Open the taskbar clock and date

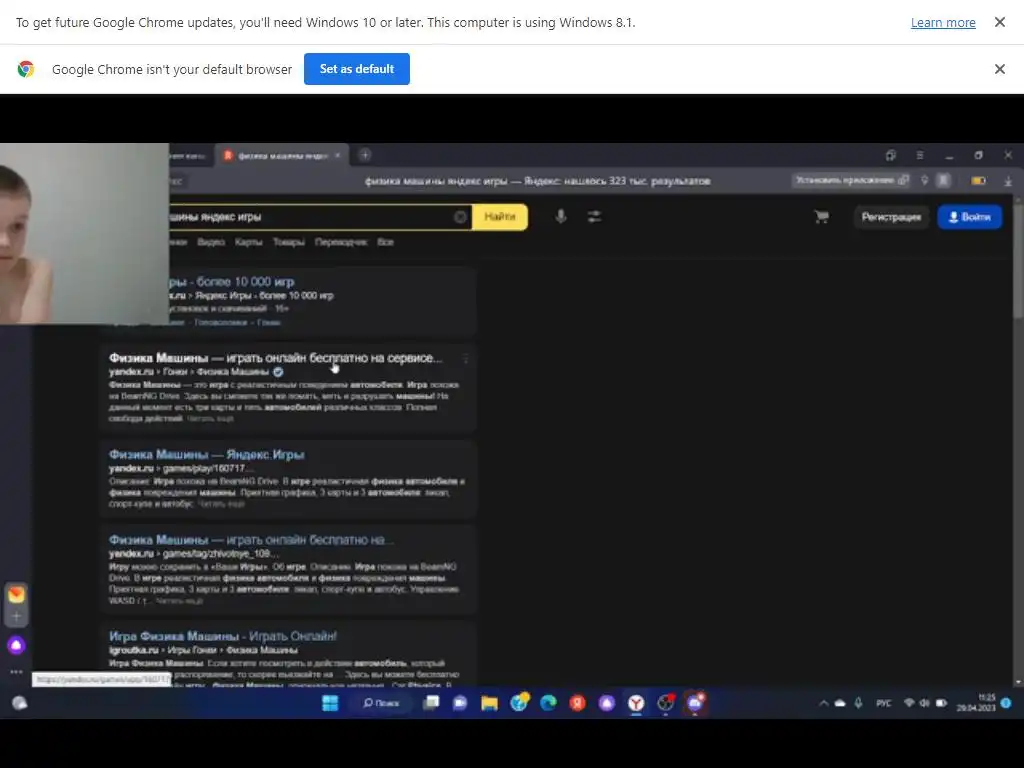[976, 703]
